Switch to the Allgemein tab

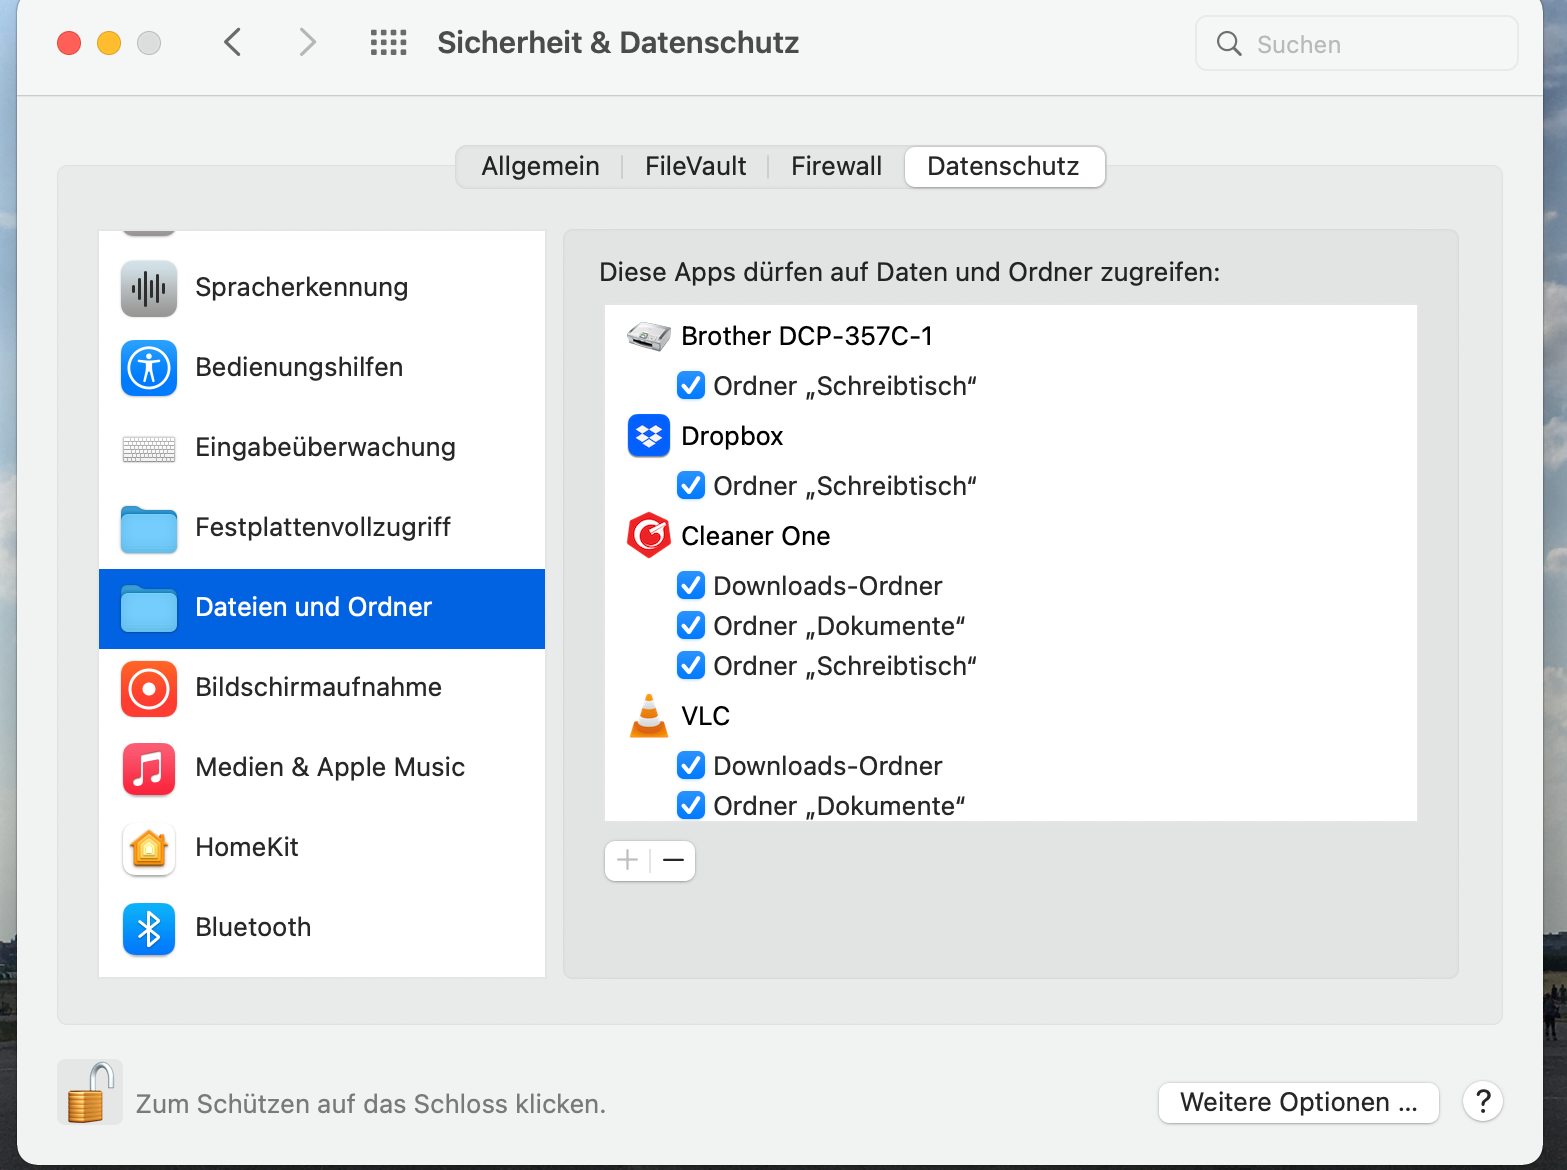[540, 166]
